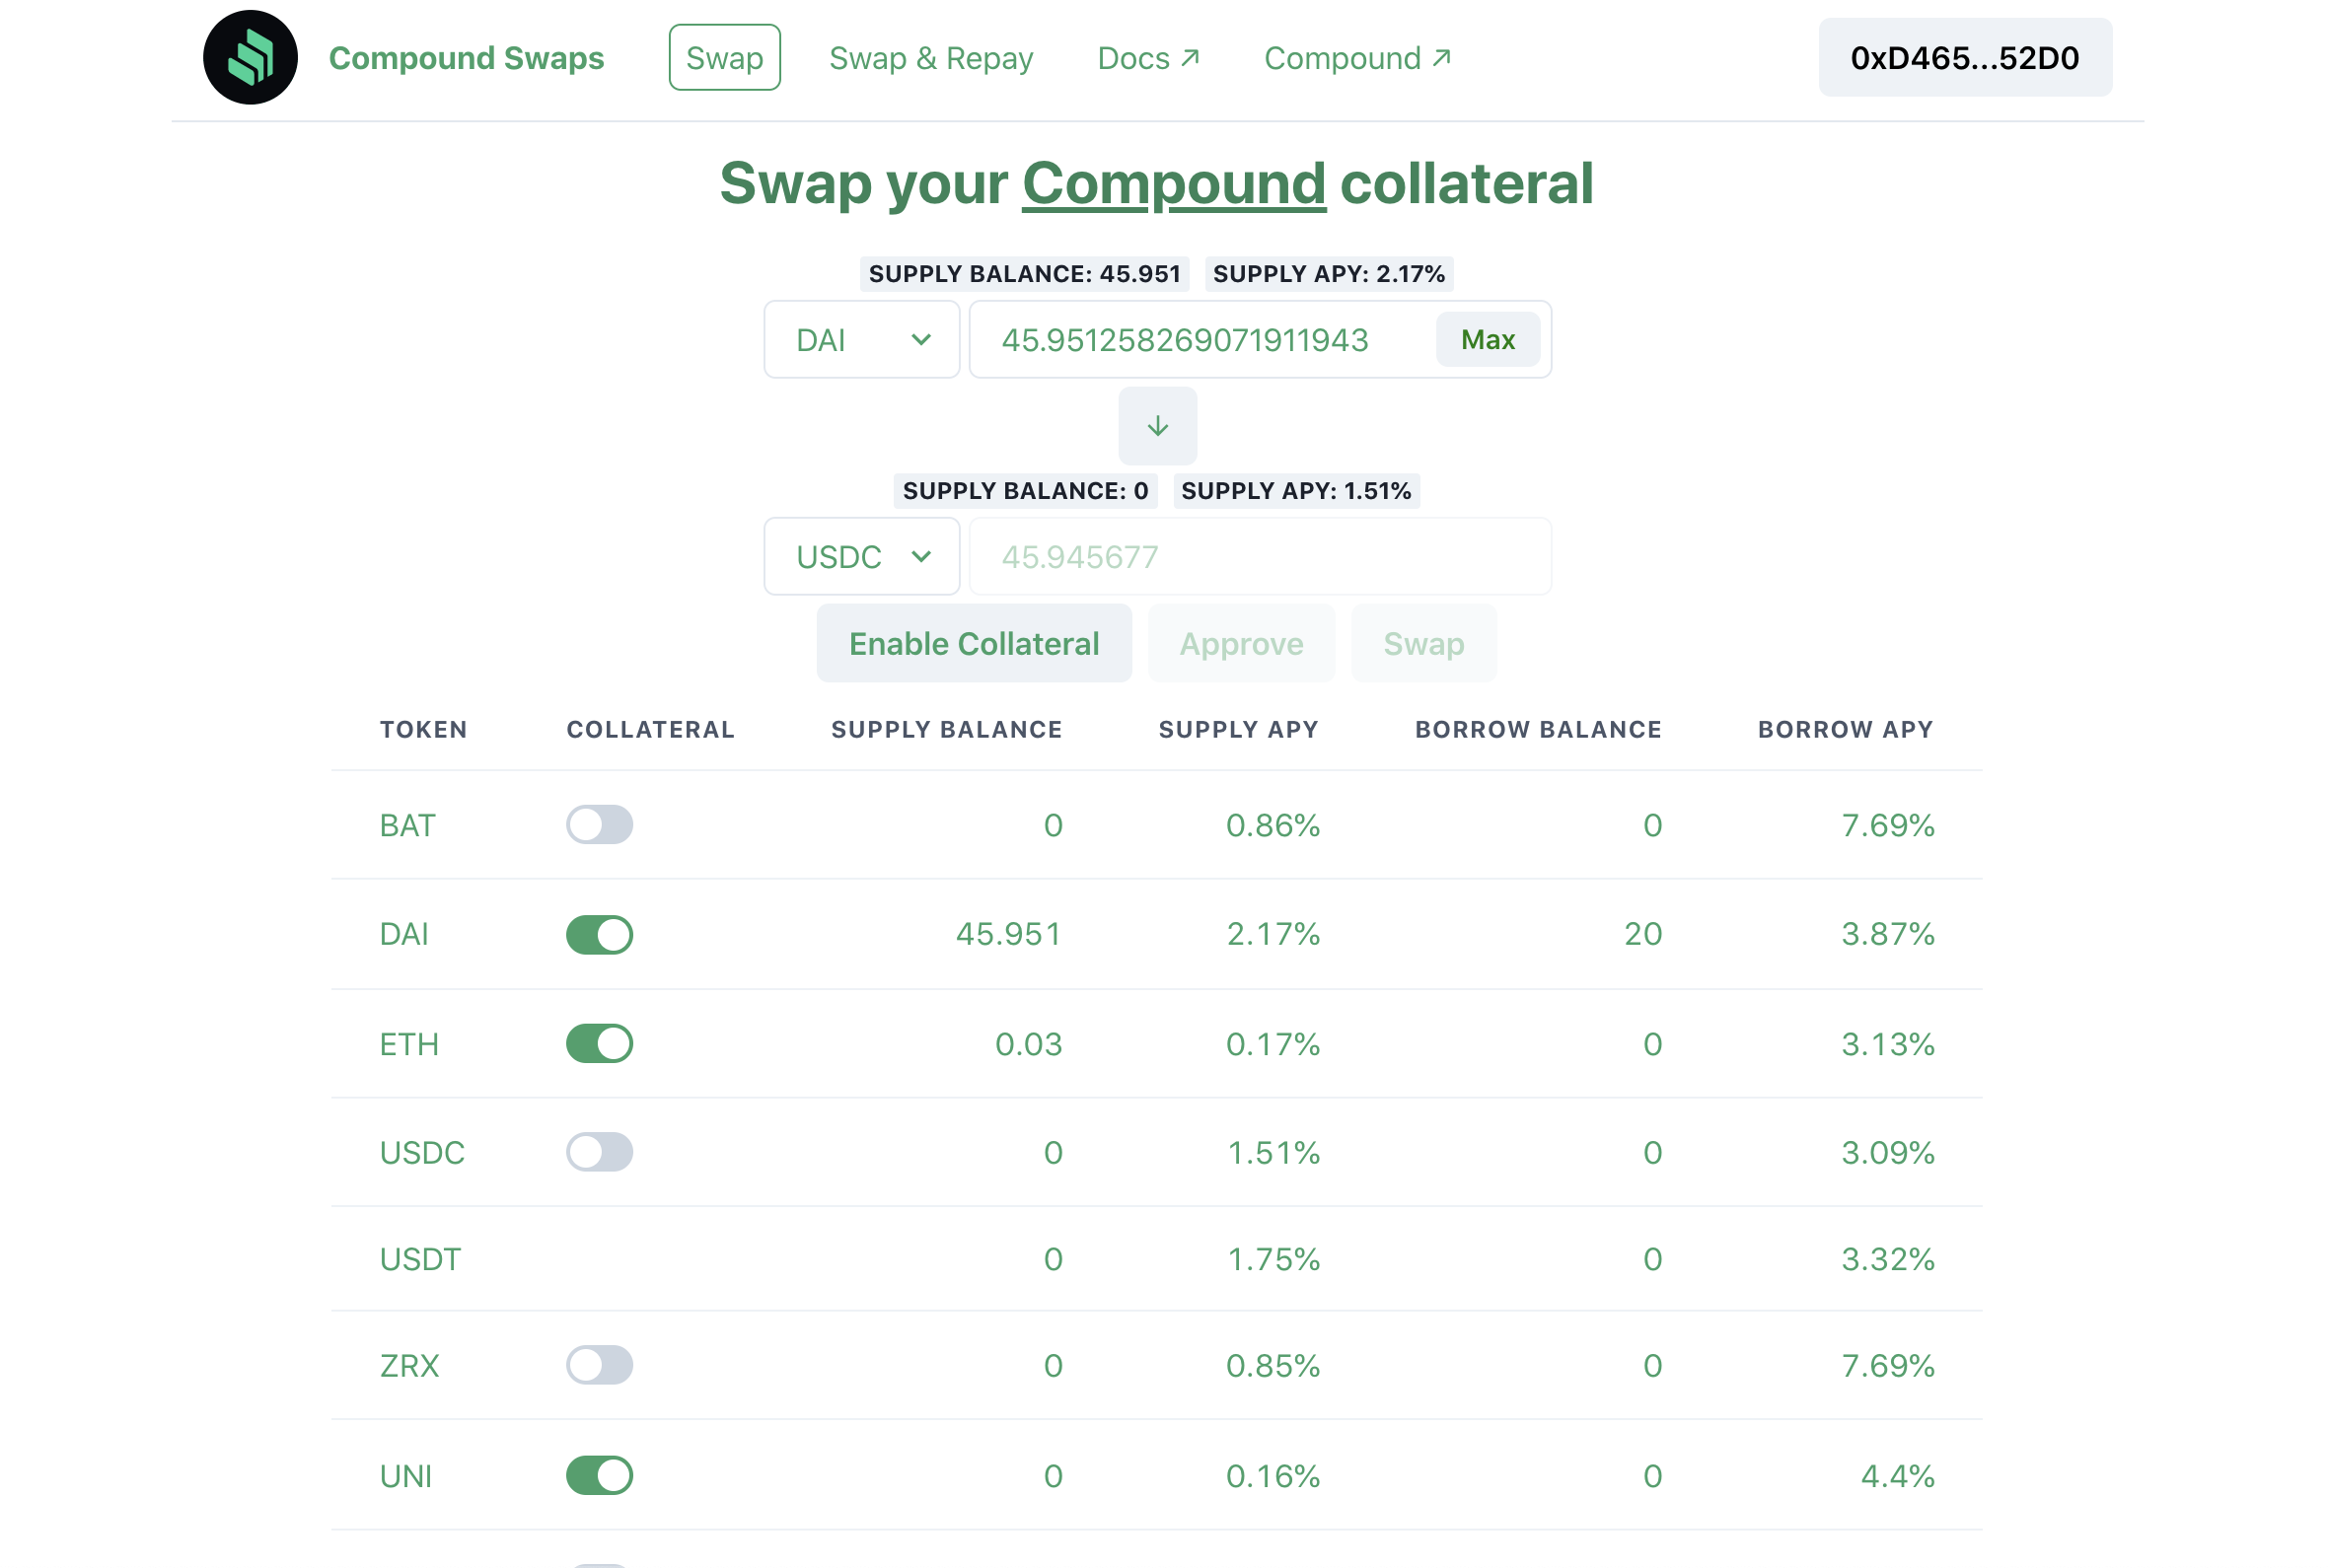Click the Compound Swaps logo icon
Viewport: 2328px width, 1568px height.
point(250,58)
